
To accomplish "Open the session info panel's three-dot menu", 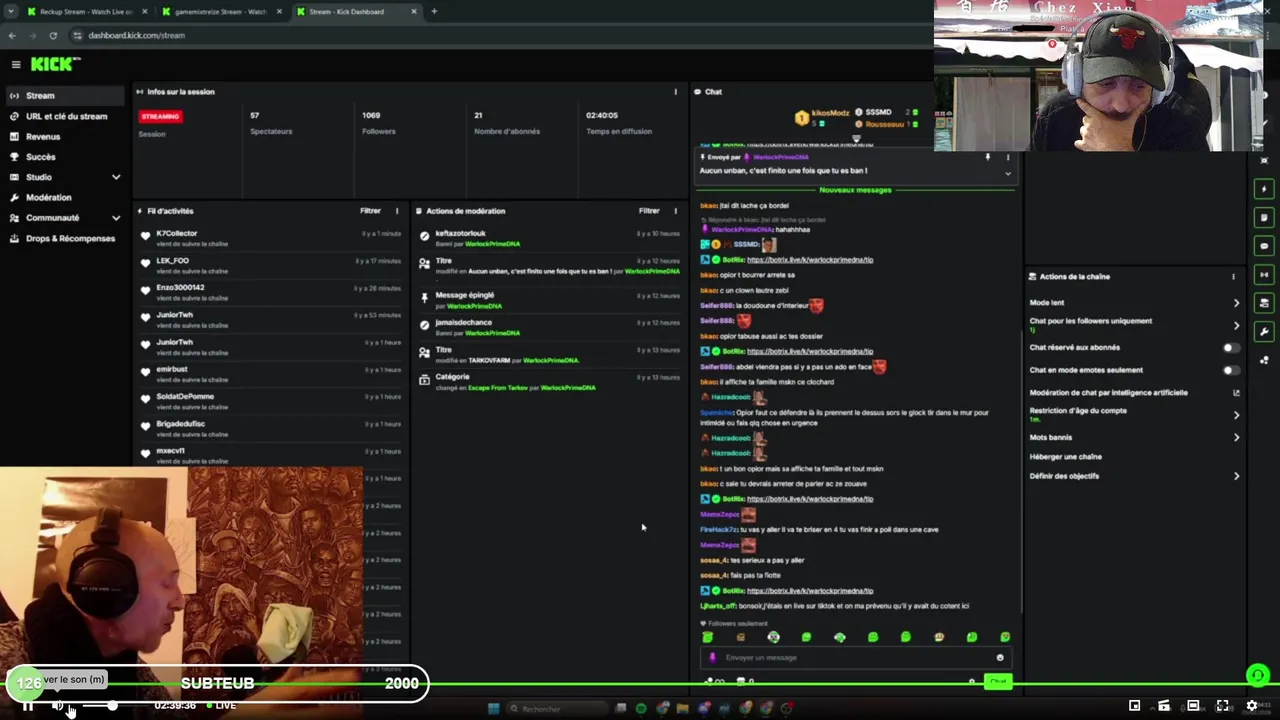I will [675, 92].
